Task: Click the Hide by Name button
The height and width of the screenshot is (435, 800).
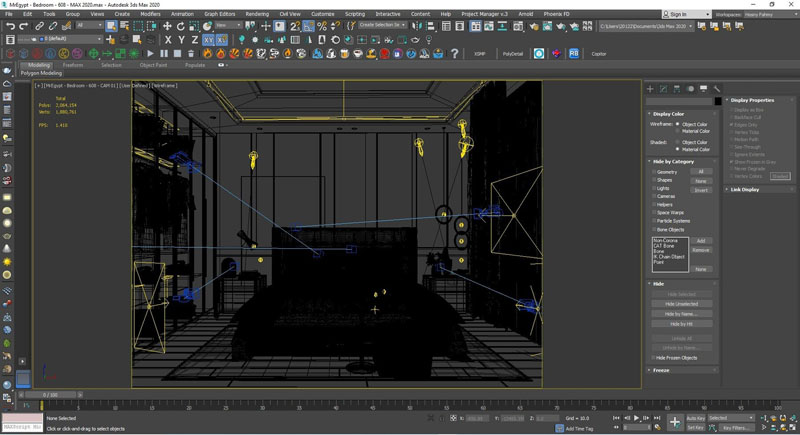Action: pos(681,314)
